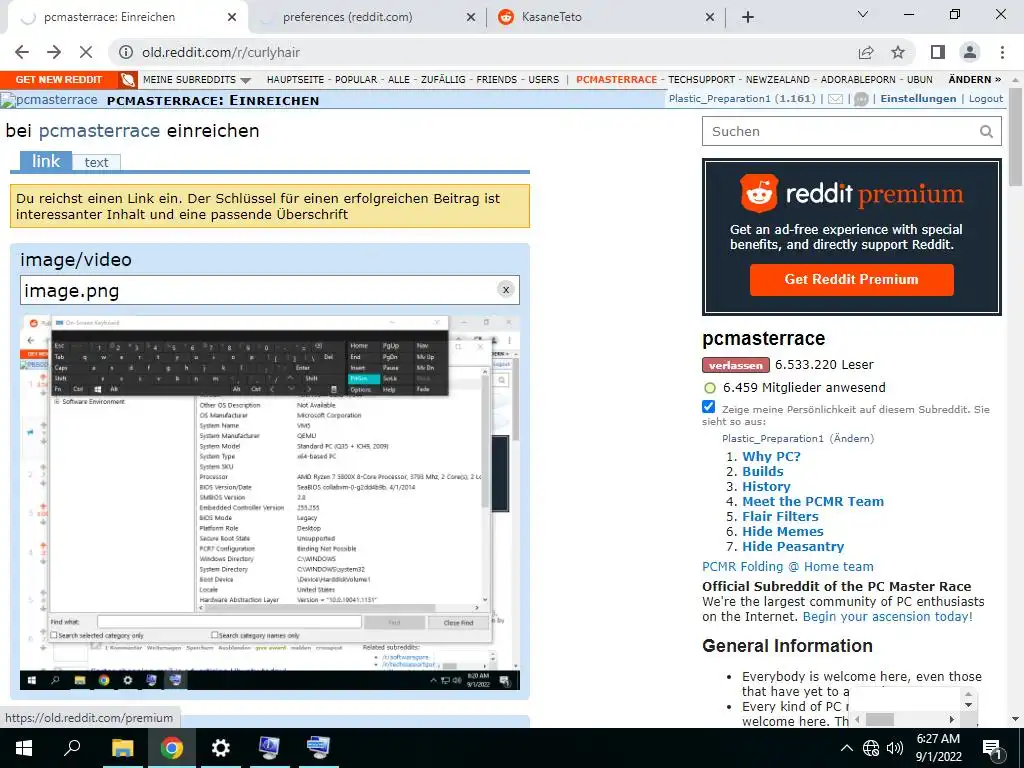The width and height of the screenshot is (1024, 768).
Task: Click the volume speaker tray icon
Action: pyautogui.click(x=895, y=748)
